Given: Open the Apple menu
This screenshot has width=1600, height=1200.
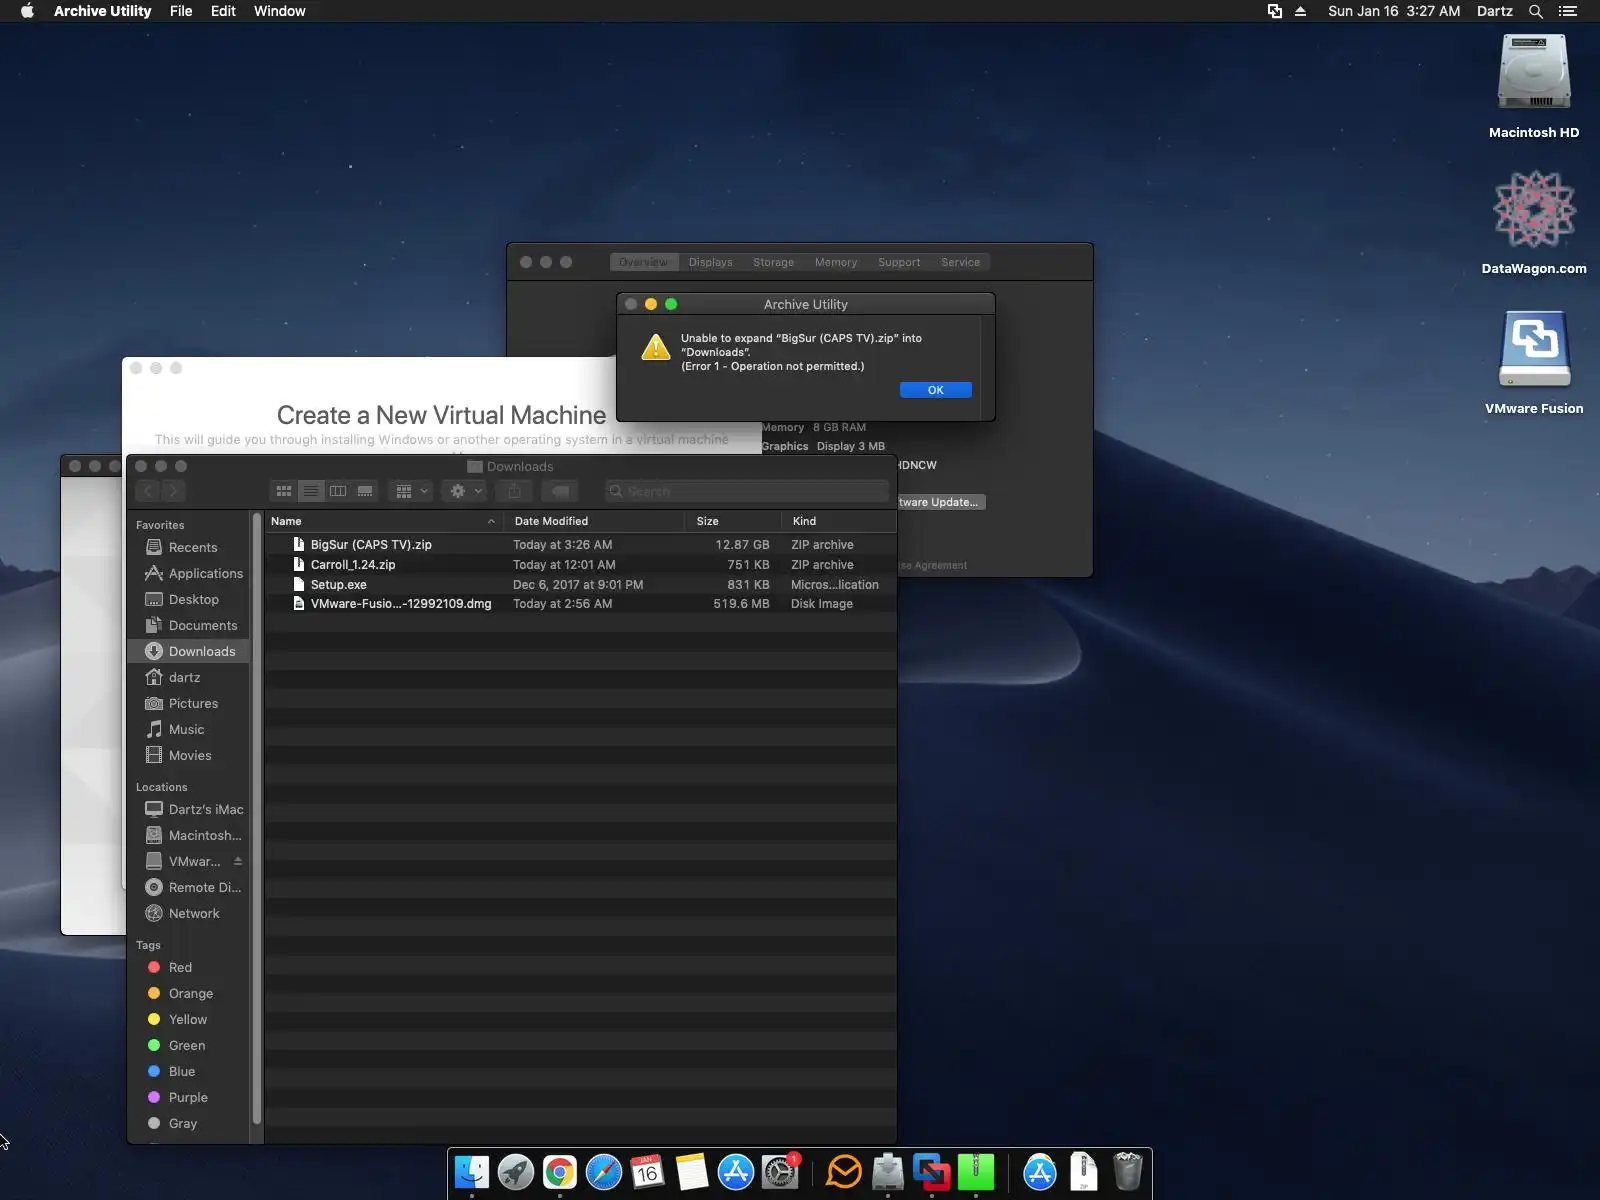Looking at the screenshot, I should tap(27, 11).
